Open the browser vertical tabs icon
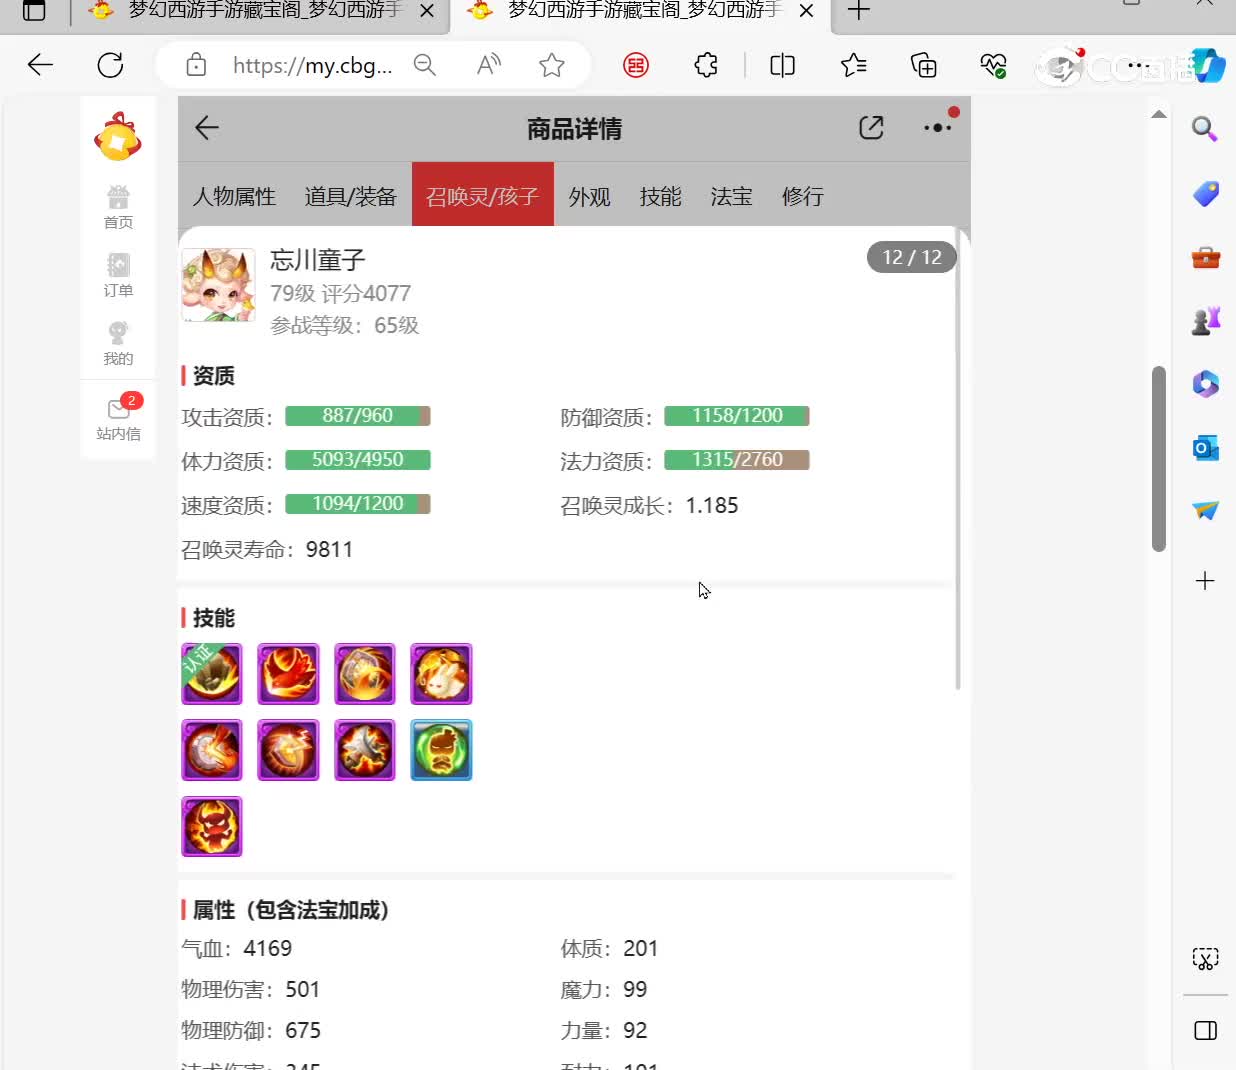 pos(34,11)
